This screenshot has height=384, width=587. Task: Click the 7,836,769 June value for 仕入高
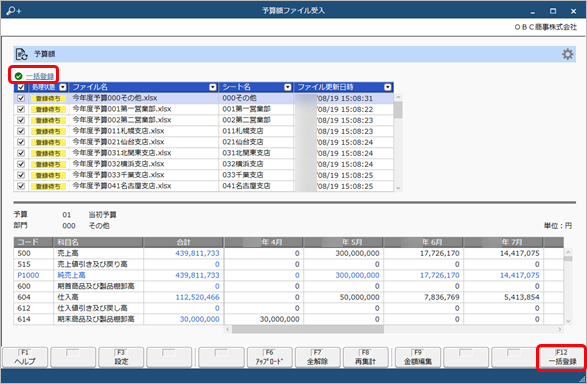(x=441, y=297)
